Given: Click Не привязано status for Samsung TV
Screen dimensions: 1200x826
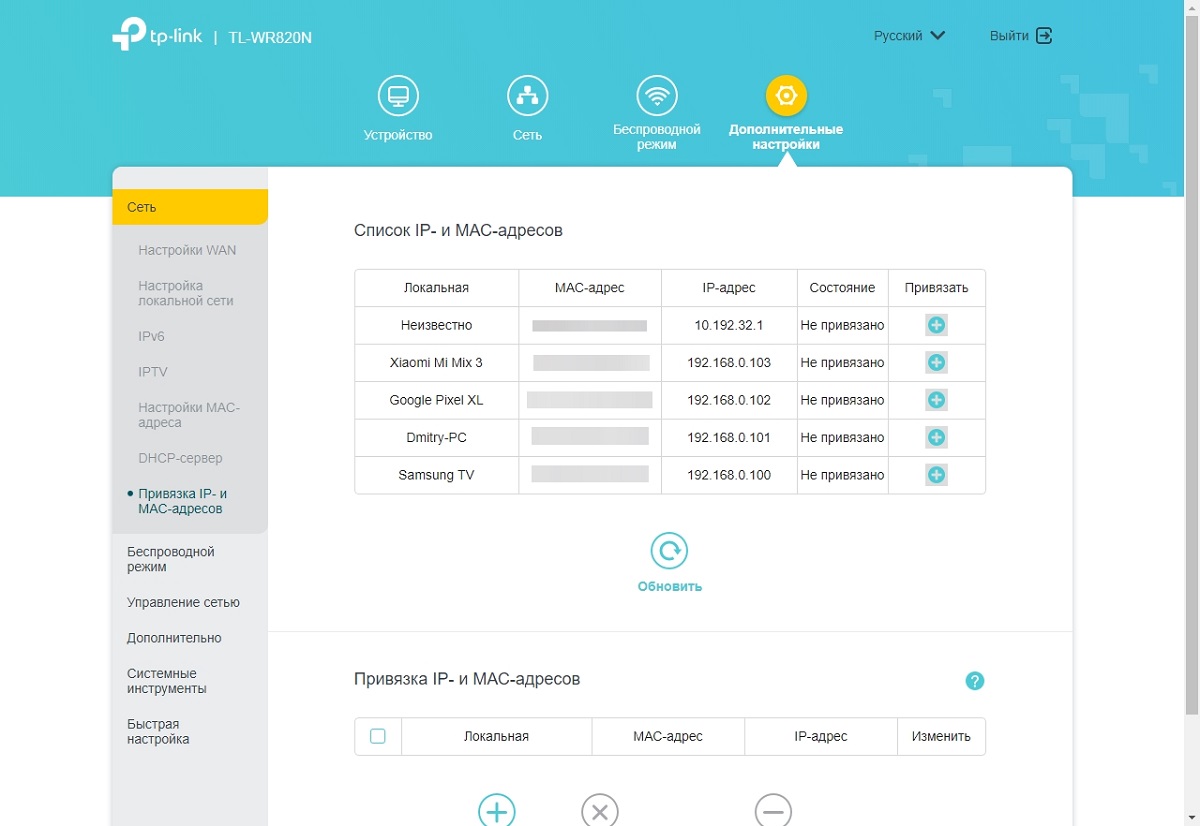Looking at the screenshot, I should tap(842, 475).
